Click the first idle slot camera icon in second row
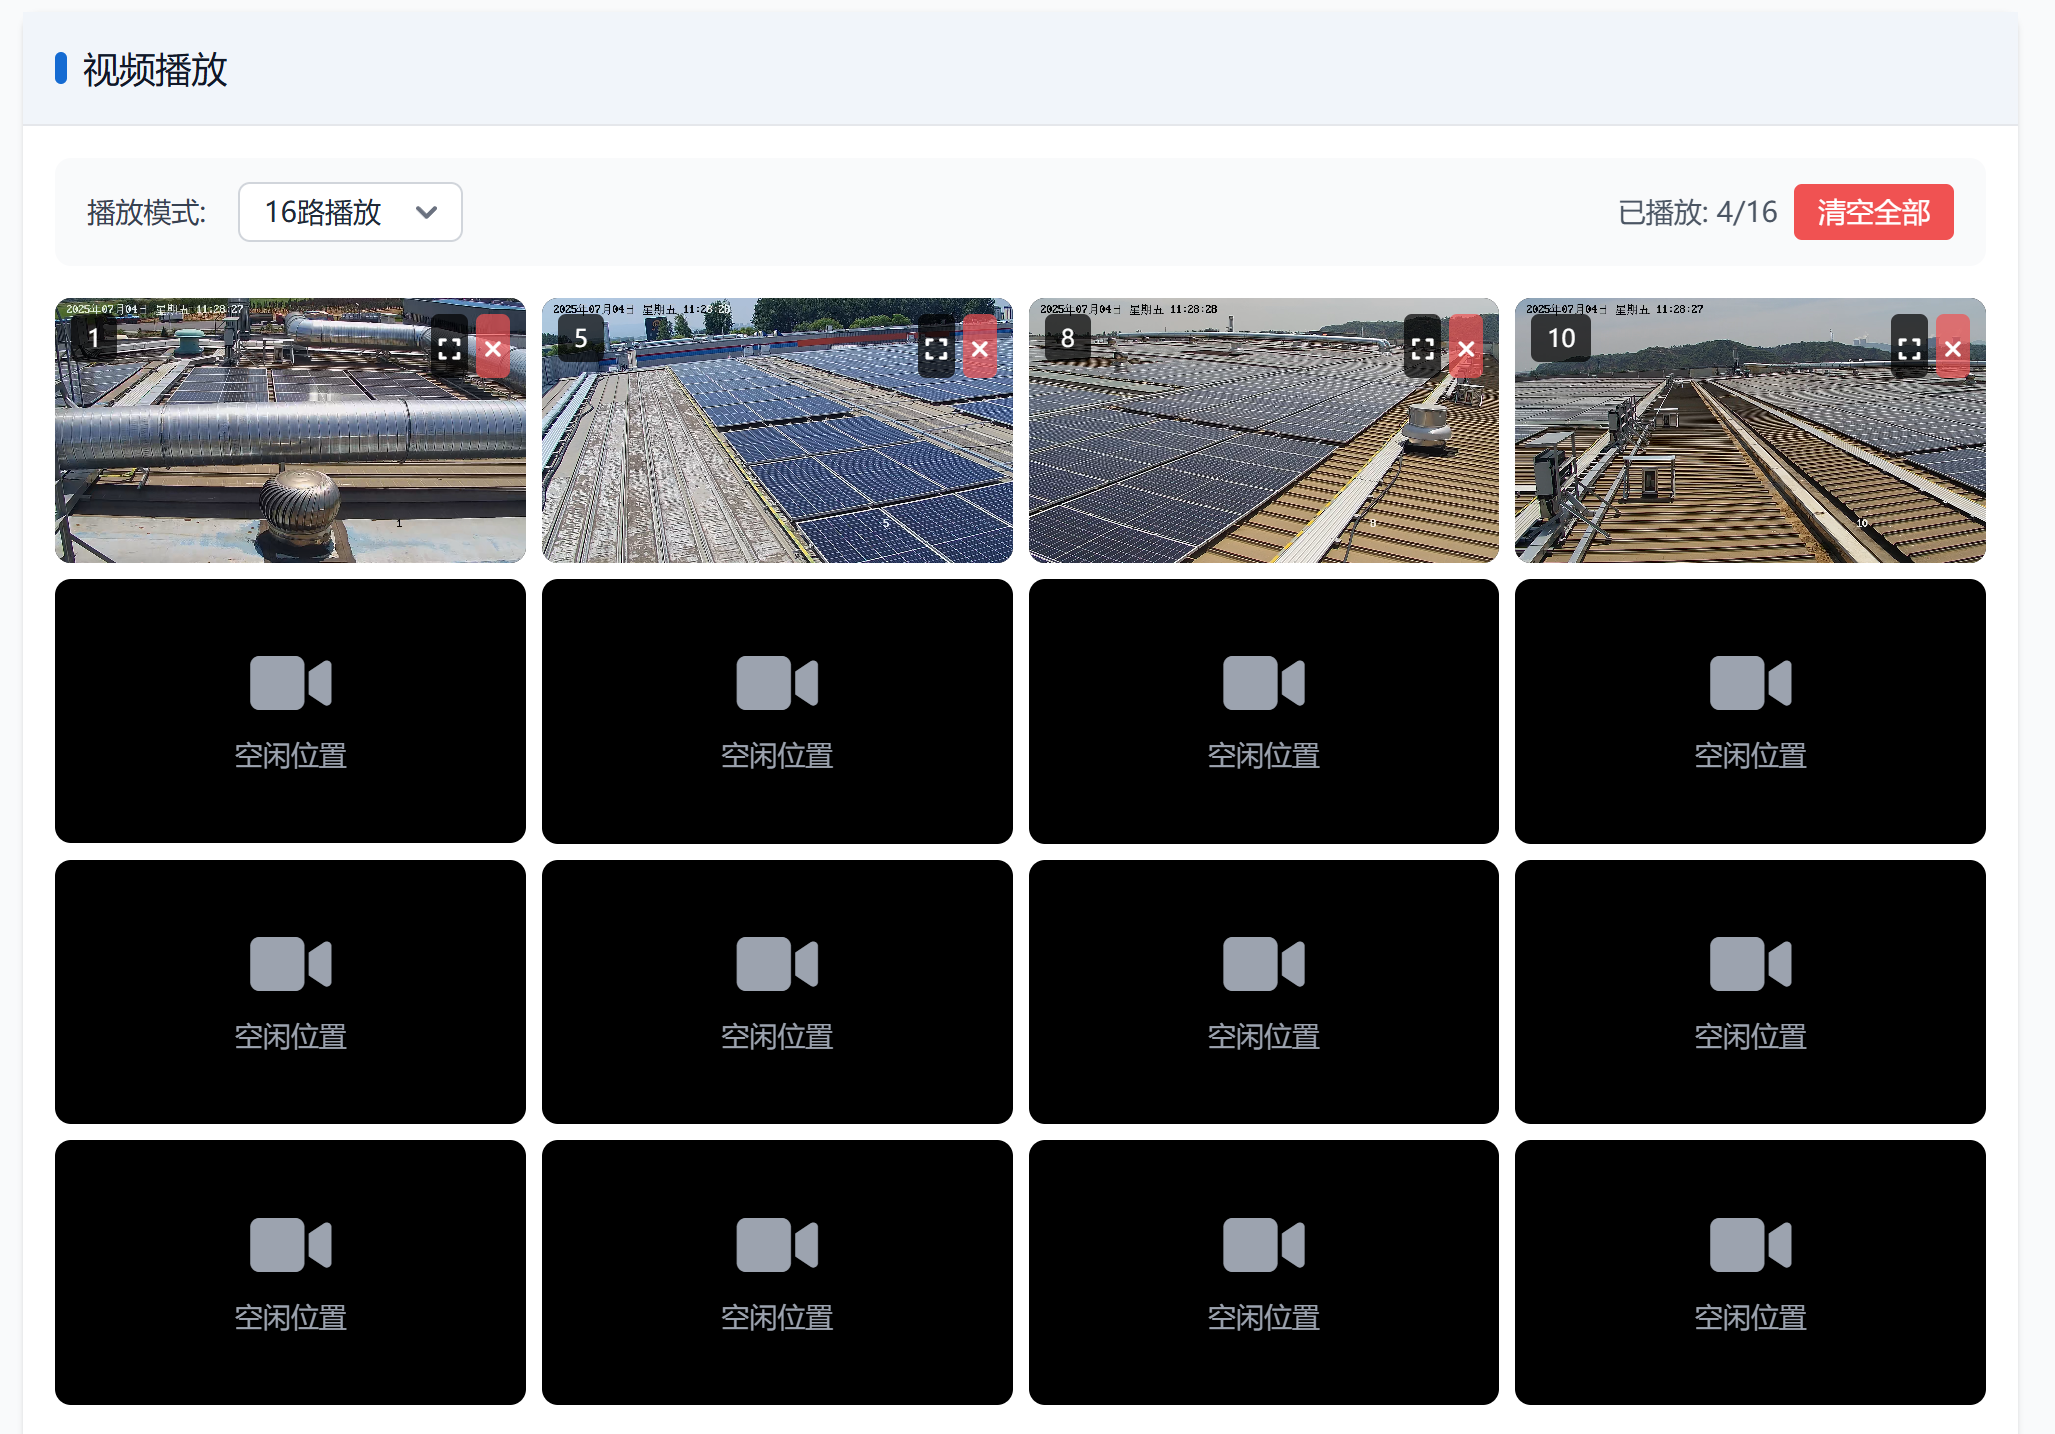 [290, 683]
